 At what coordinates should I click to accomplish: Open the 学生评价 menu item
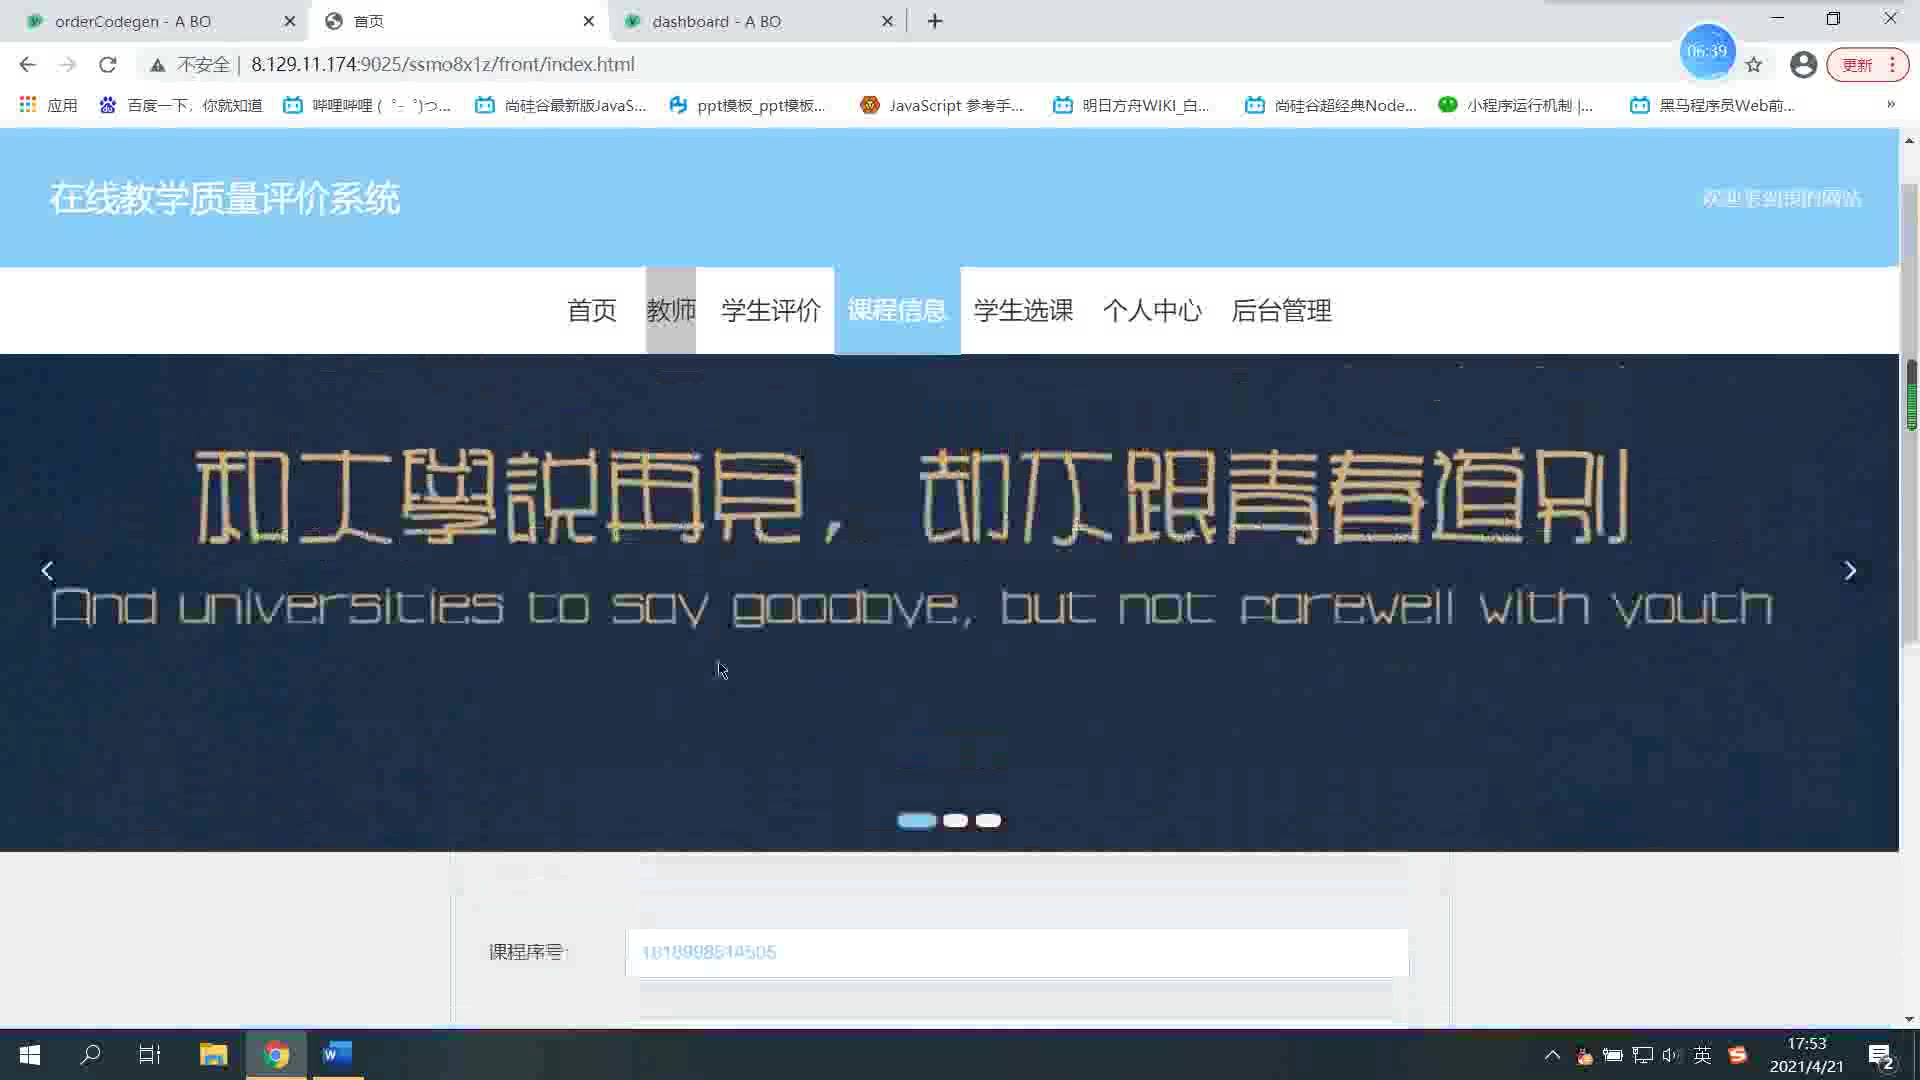pos(770,311)
